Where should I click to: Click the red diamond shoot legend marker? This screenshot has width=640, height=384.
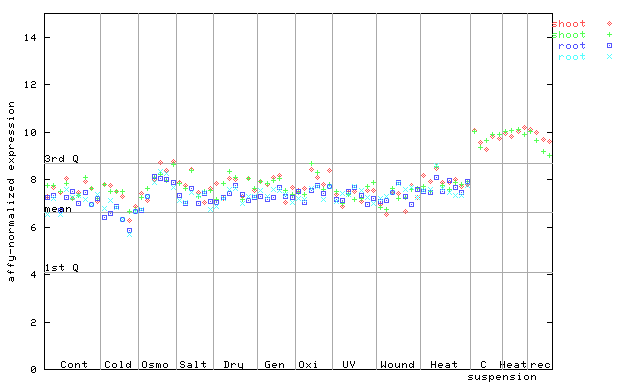coord(609,24)
